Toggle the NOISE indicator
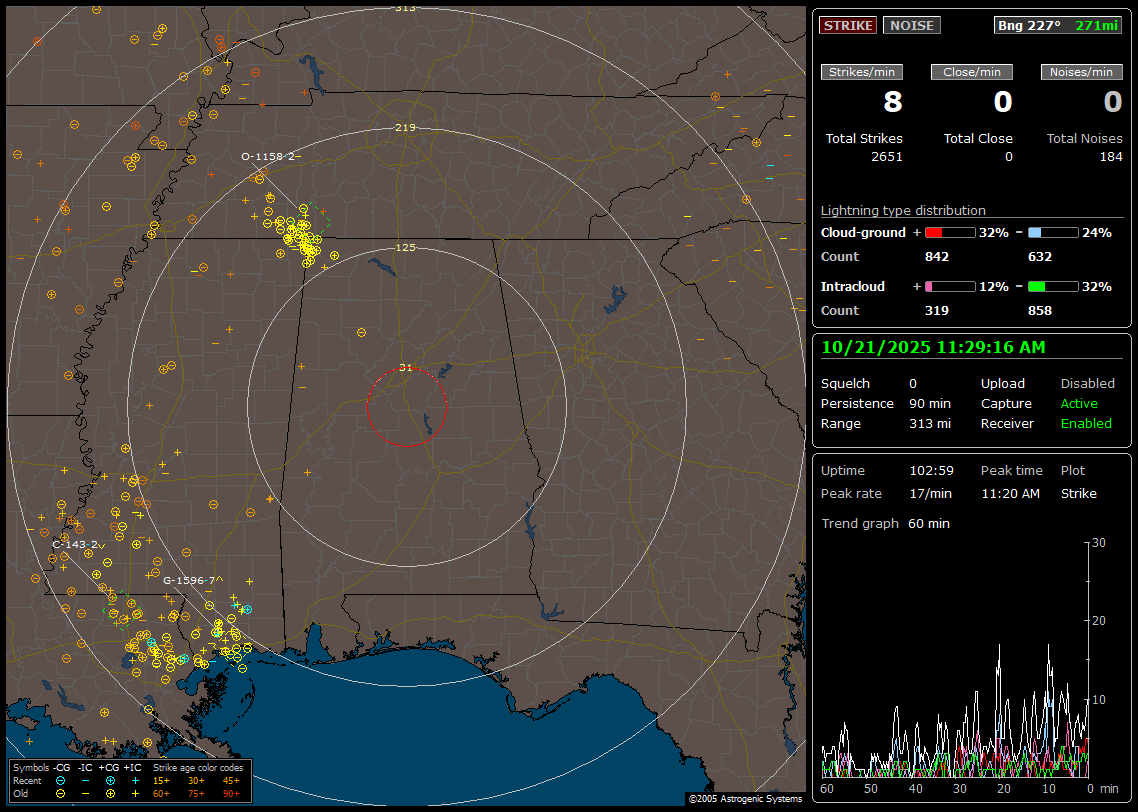Screen dimensions: 1138x812 (911, 25)
